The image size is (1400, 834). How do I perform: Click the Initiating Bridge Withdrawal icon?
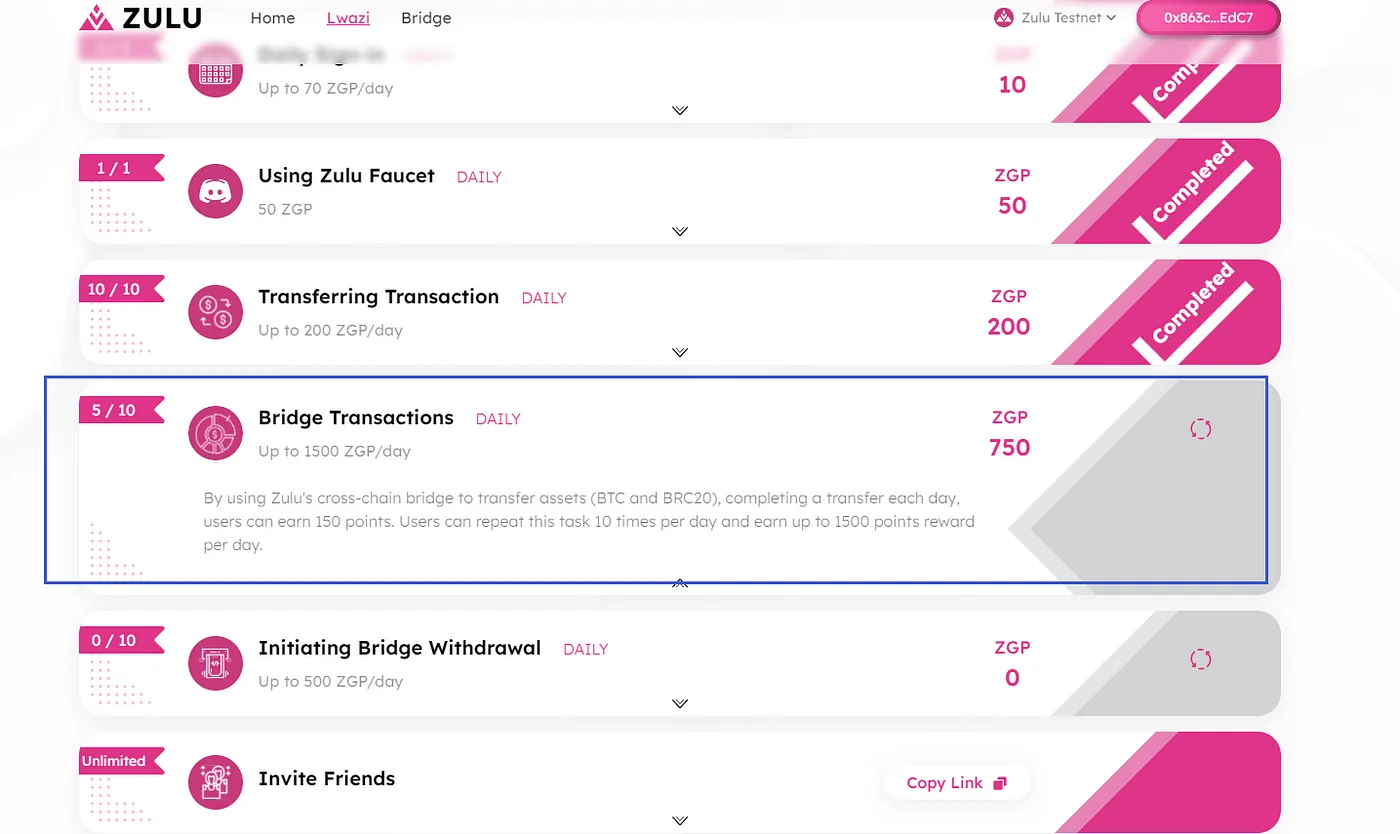click(216, 663)
